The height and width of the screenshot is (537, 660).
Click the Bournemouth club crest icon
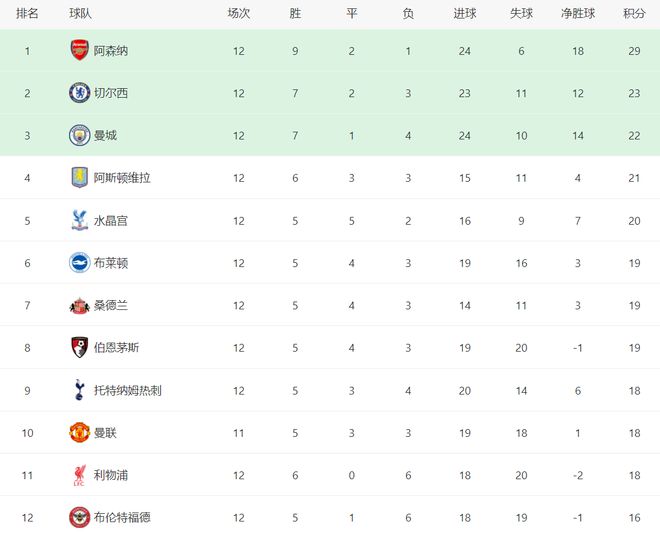tap(79, 347)
